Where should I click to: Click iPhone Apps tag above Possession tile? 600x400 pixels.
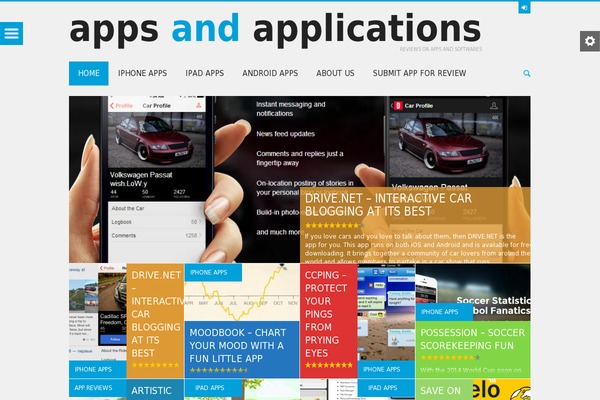[444, 312]
